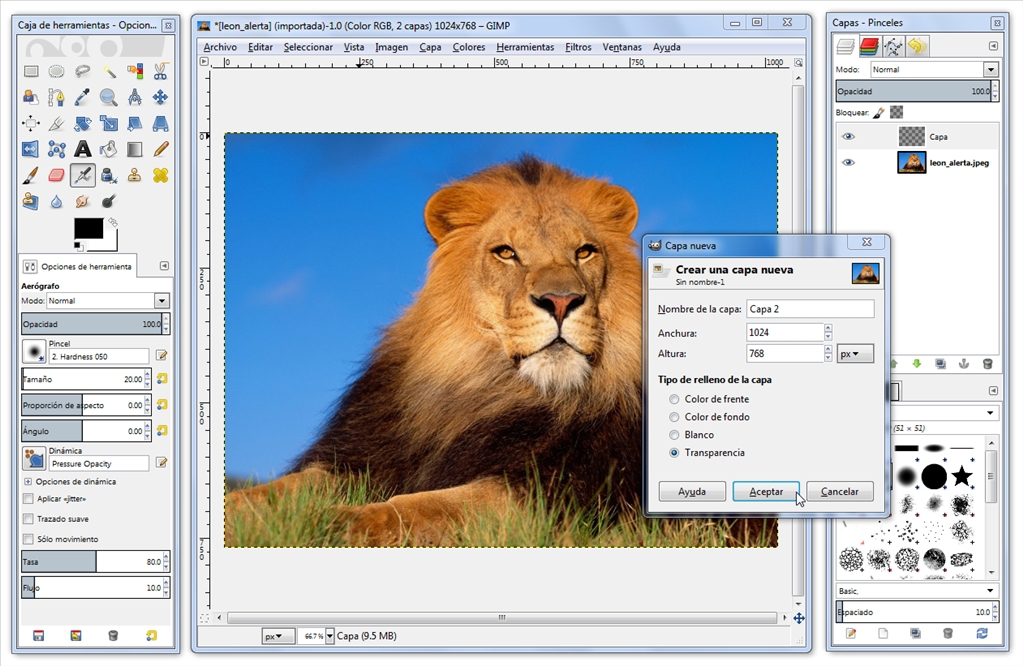Image resolution: width=1023 pixels, height=666 pixels.
Task: Open the Filtros menu
Action: (x=578, y=47)
